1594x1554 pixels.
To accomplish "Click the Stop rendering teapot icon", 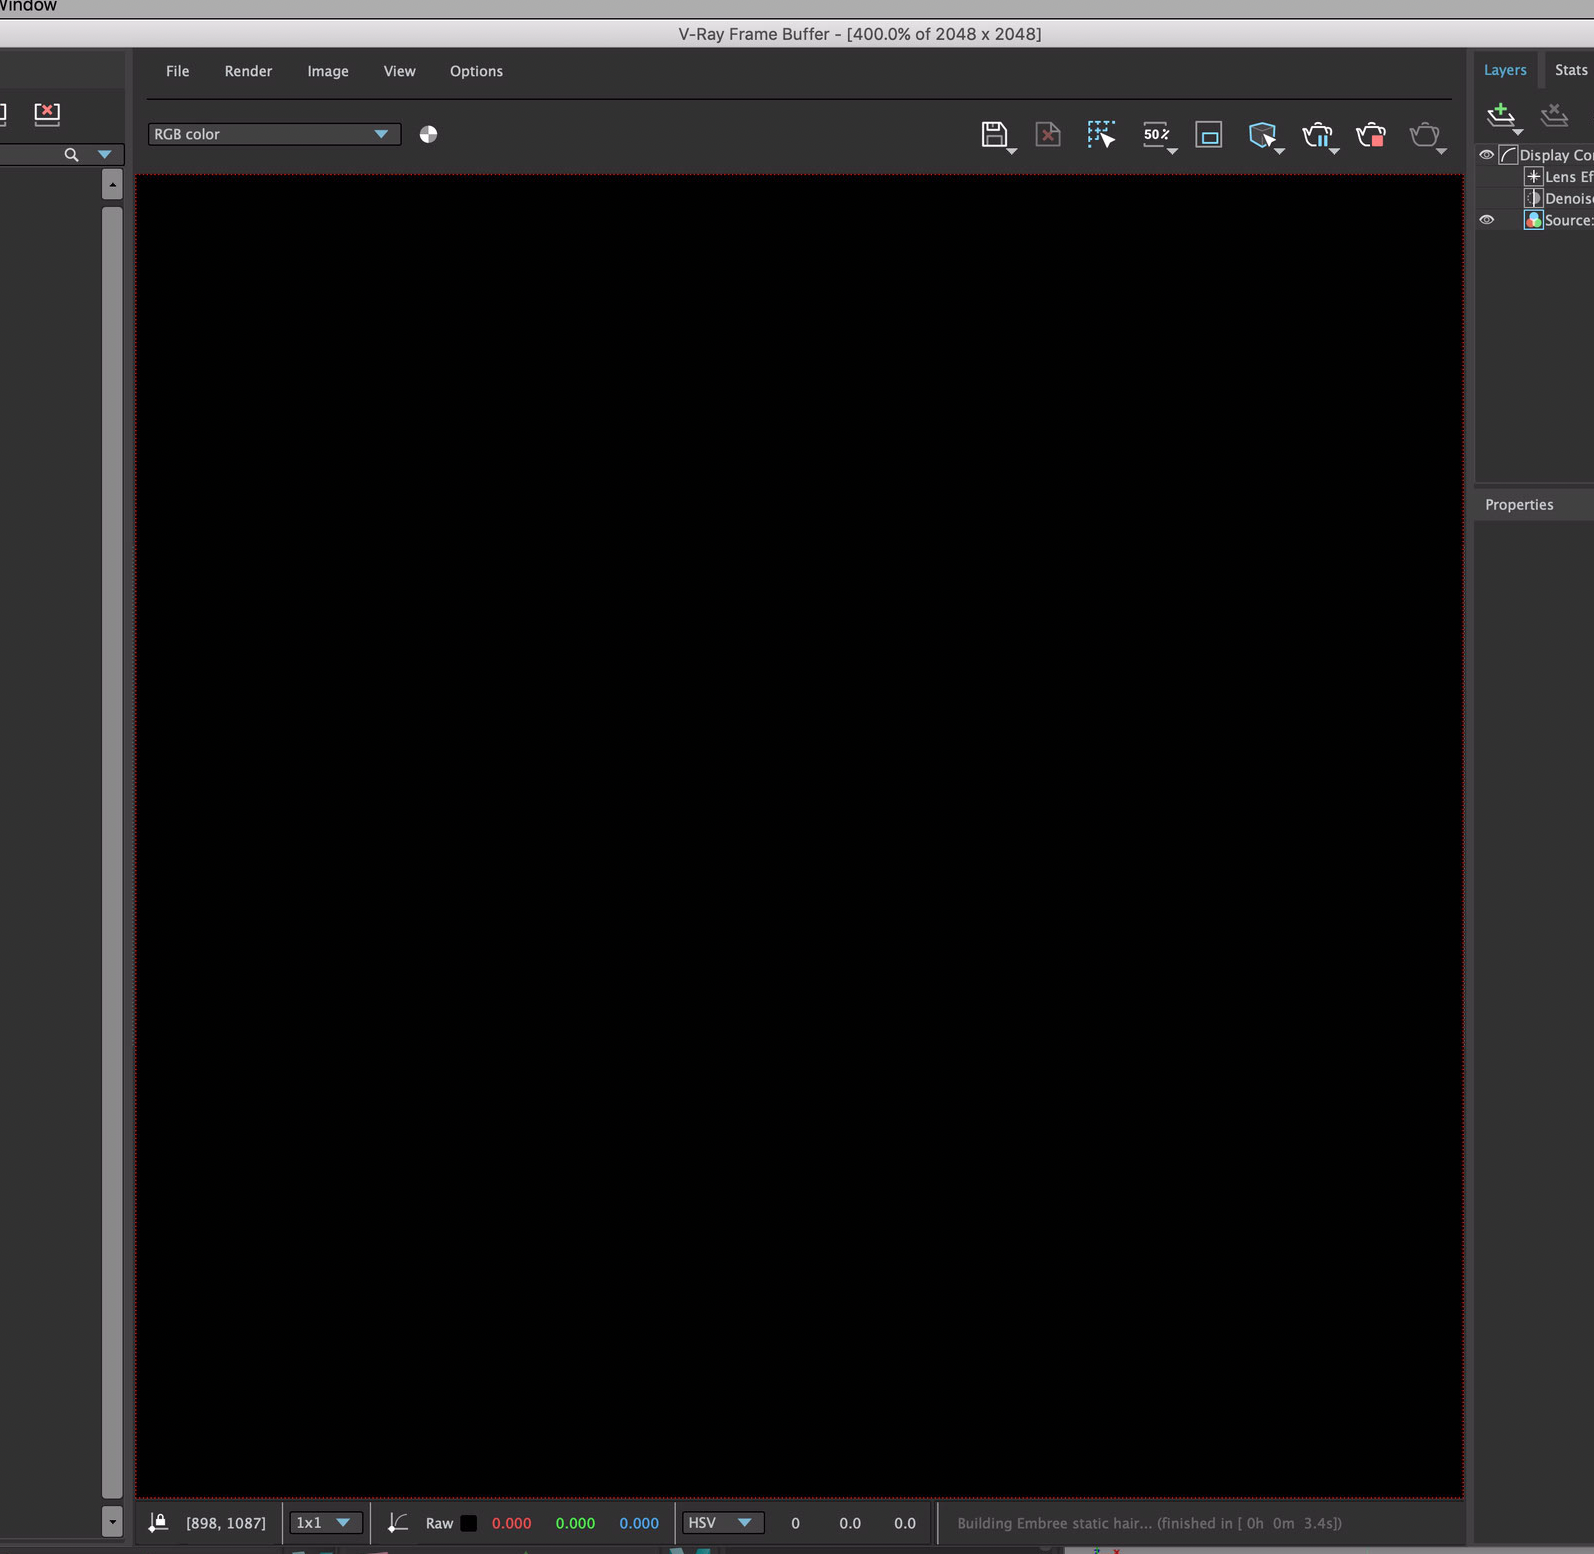I will click(x=1371, y=134).
